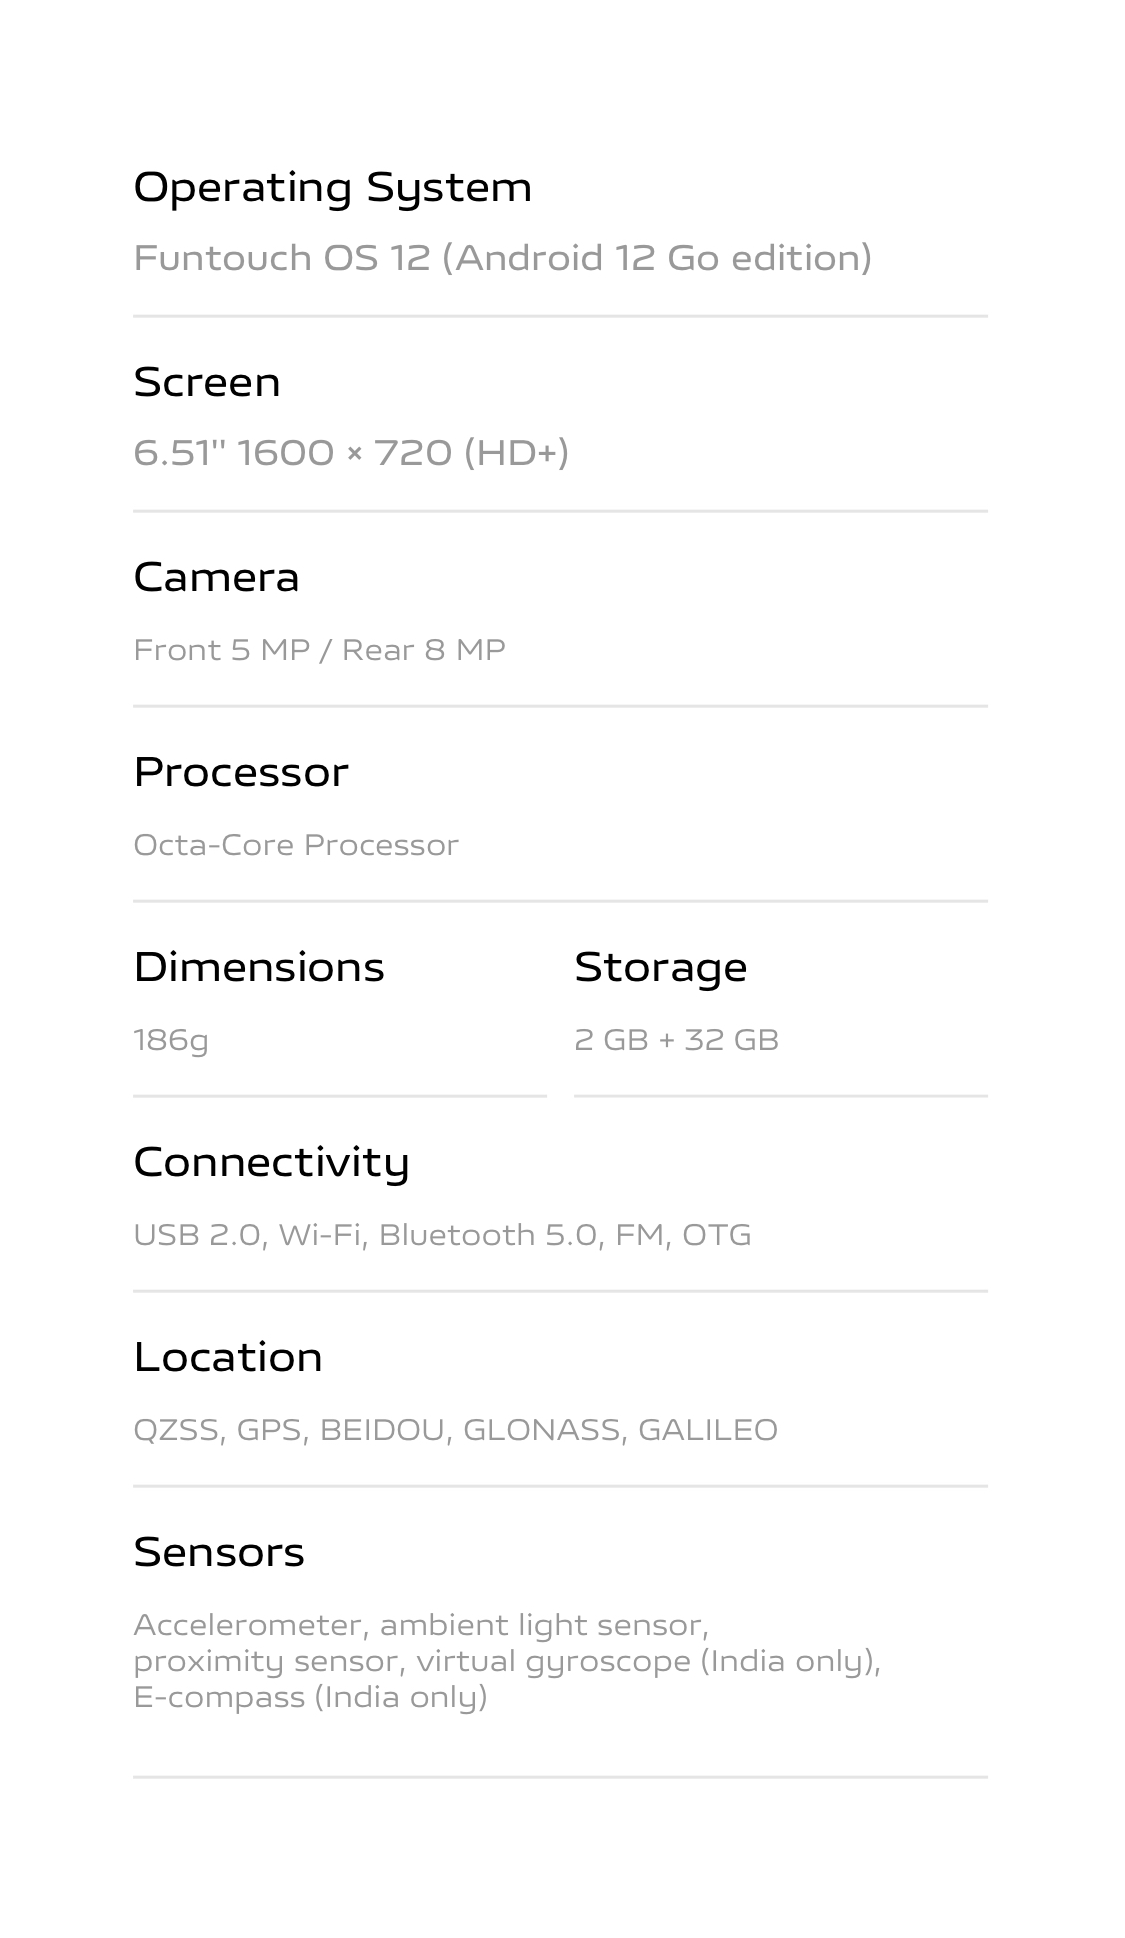Click the Dimensions heading
1125x1938 pixels.
259,967
